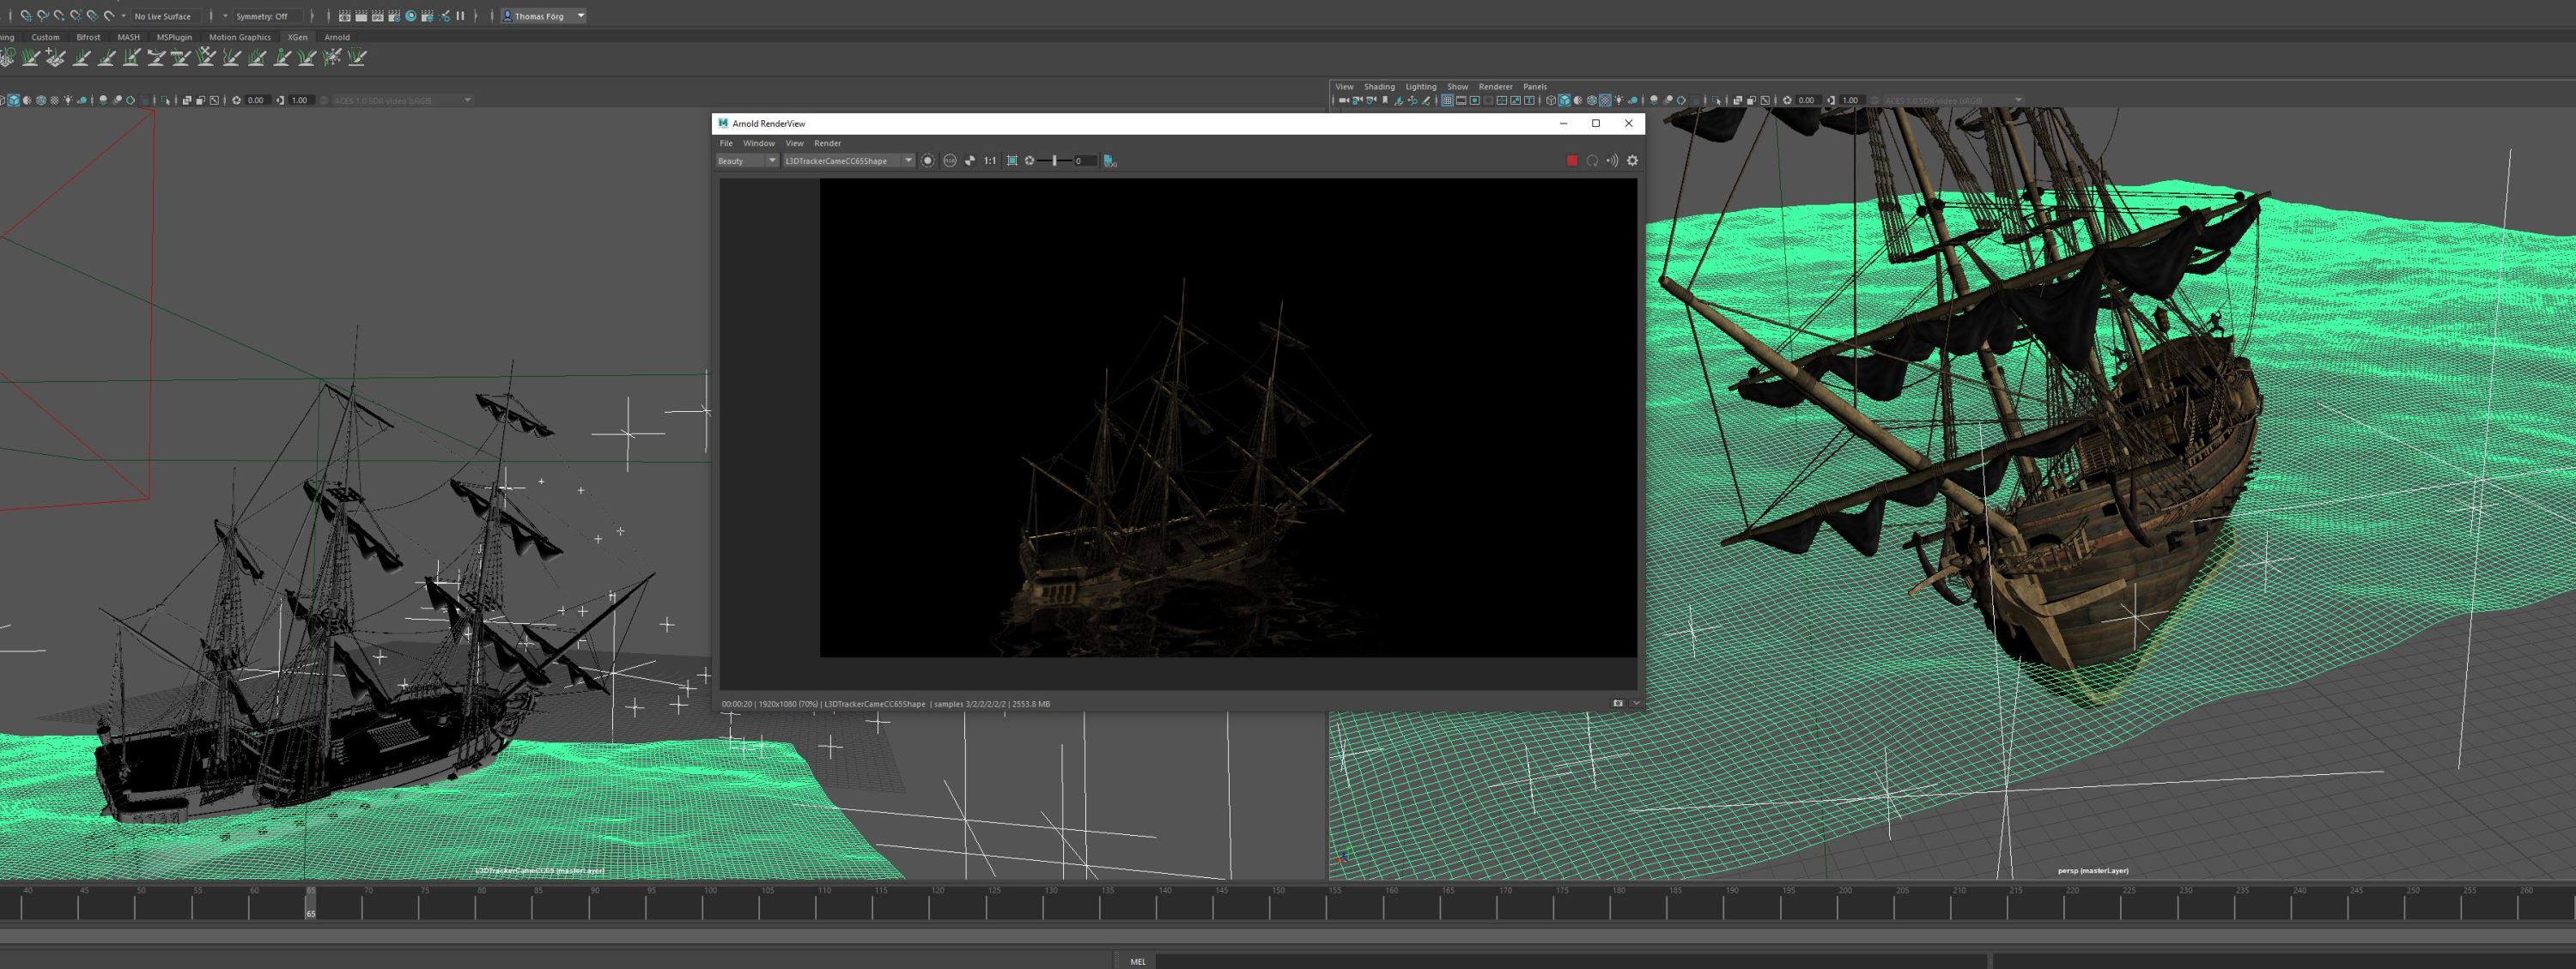Screen dimensions: 2576x969
Task: Toggle textured display in right viewport
Action: 1606,100
